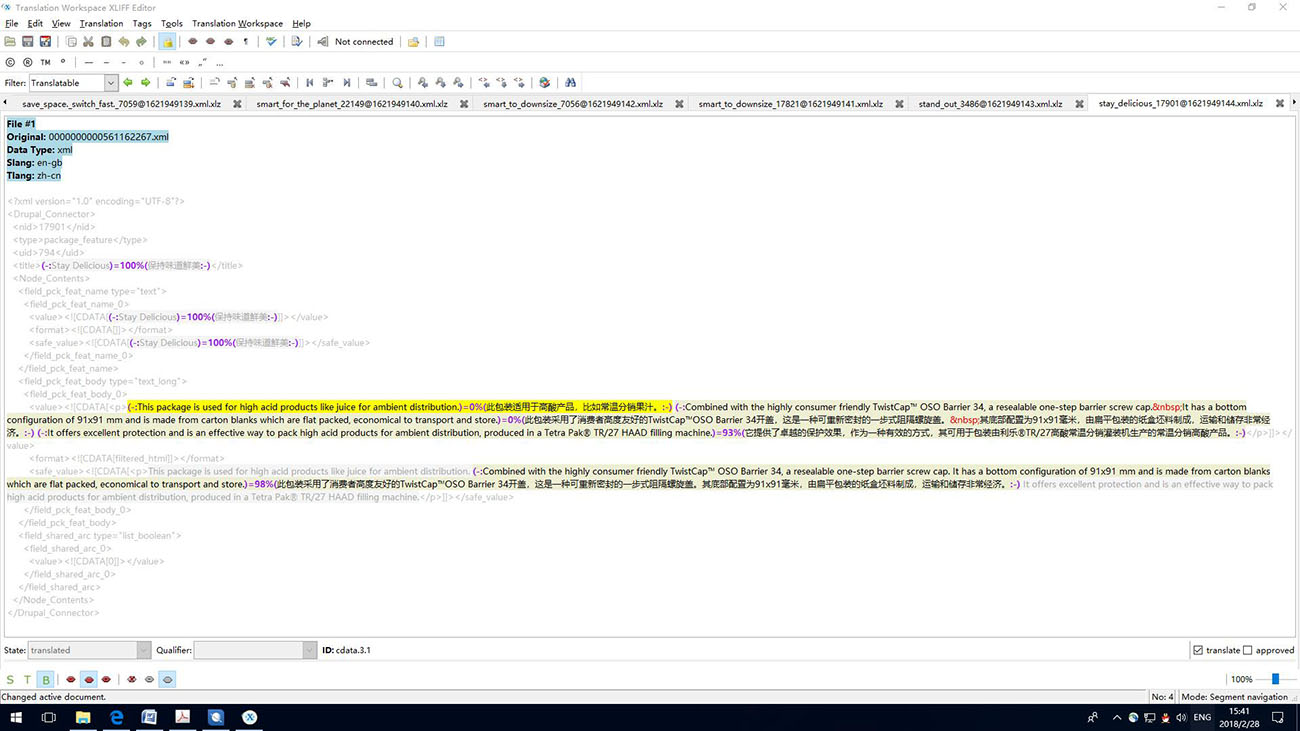Insert the copyright symbol
Screen dimensions: 1300x731
[x=11, y=62]
